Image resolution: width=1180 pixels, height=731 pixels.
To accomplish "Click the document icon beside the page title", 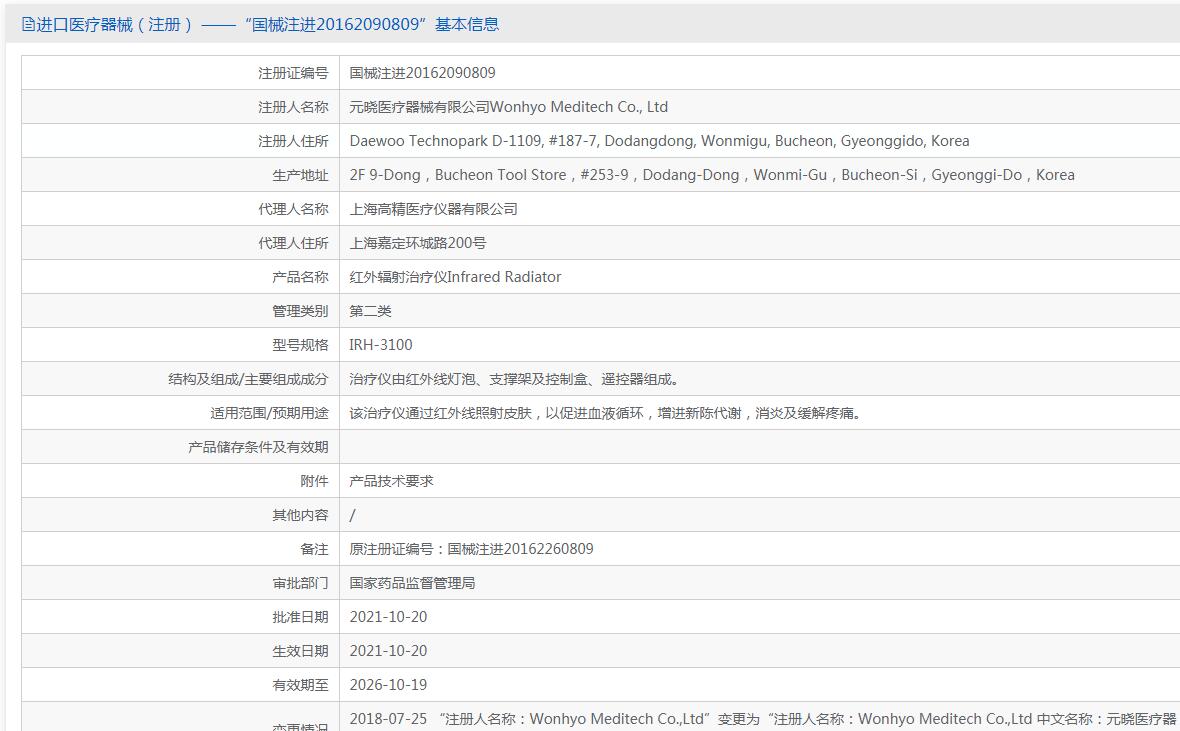I will coord(28,25).
